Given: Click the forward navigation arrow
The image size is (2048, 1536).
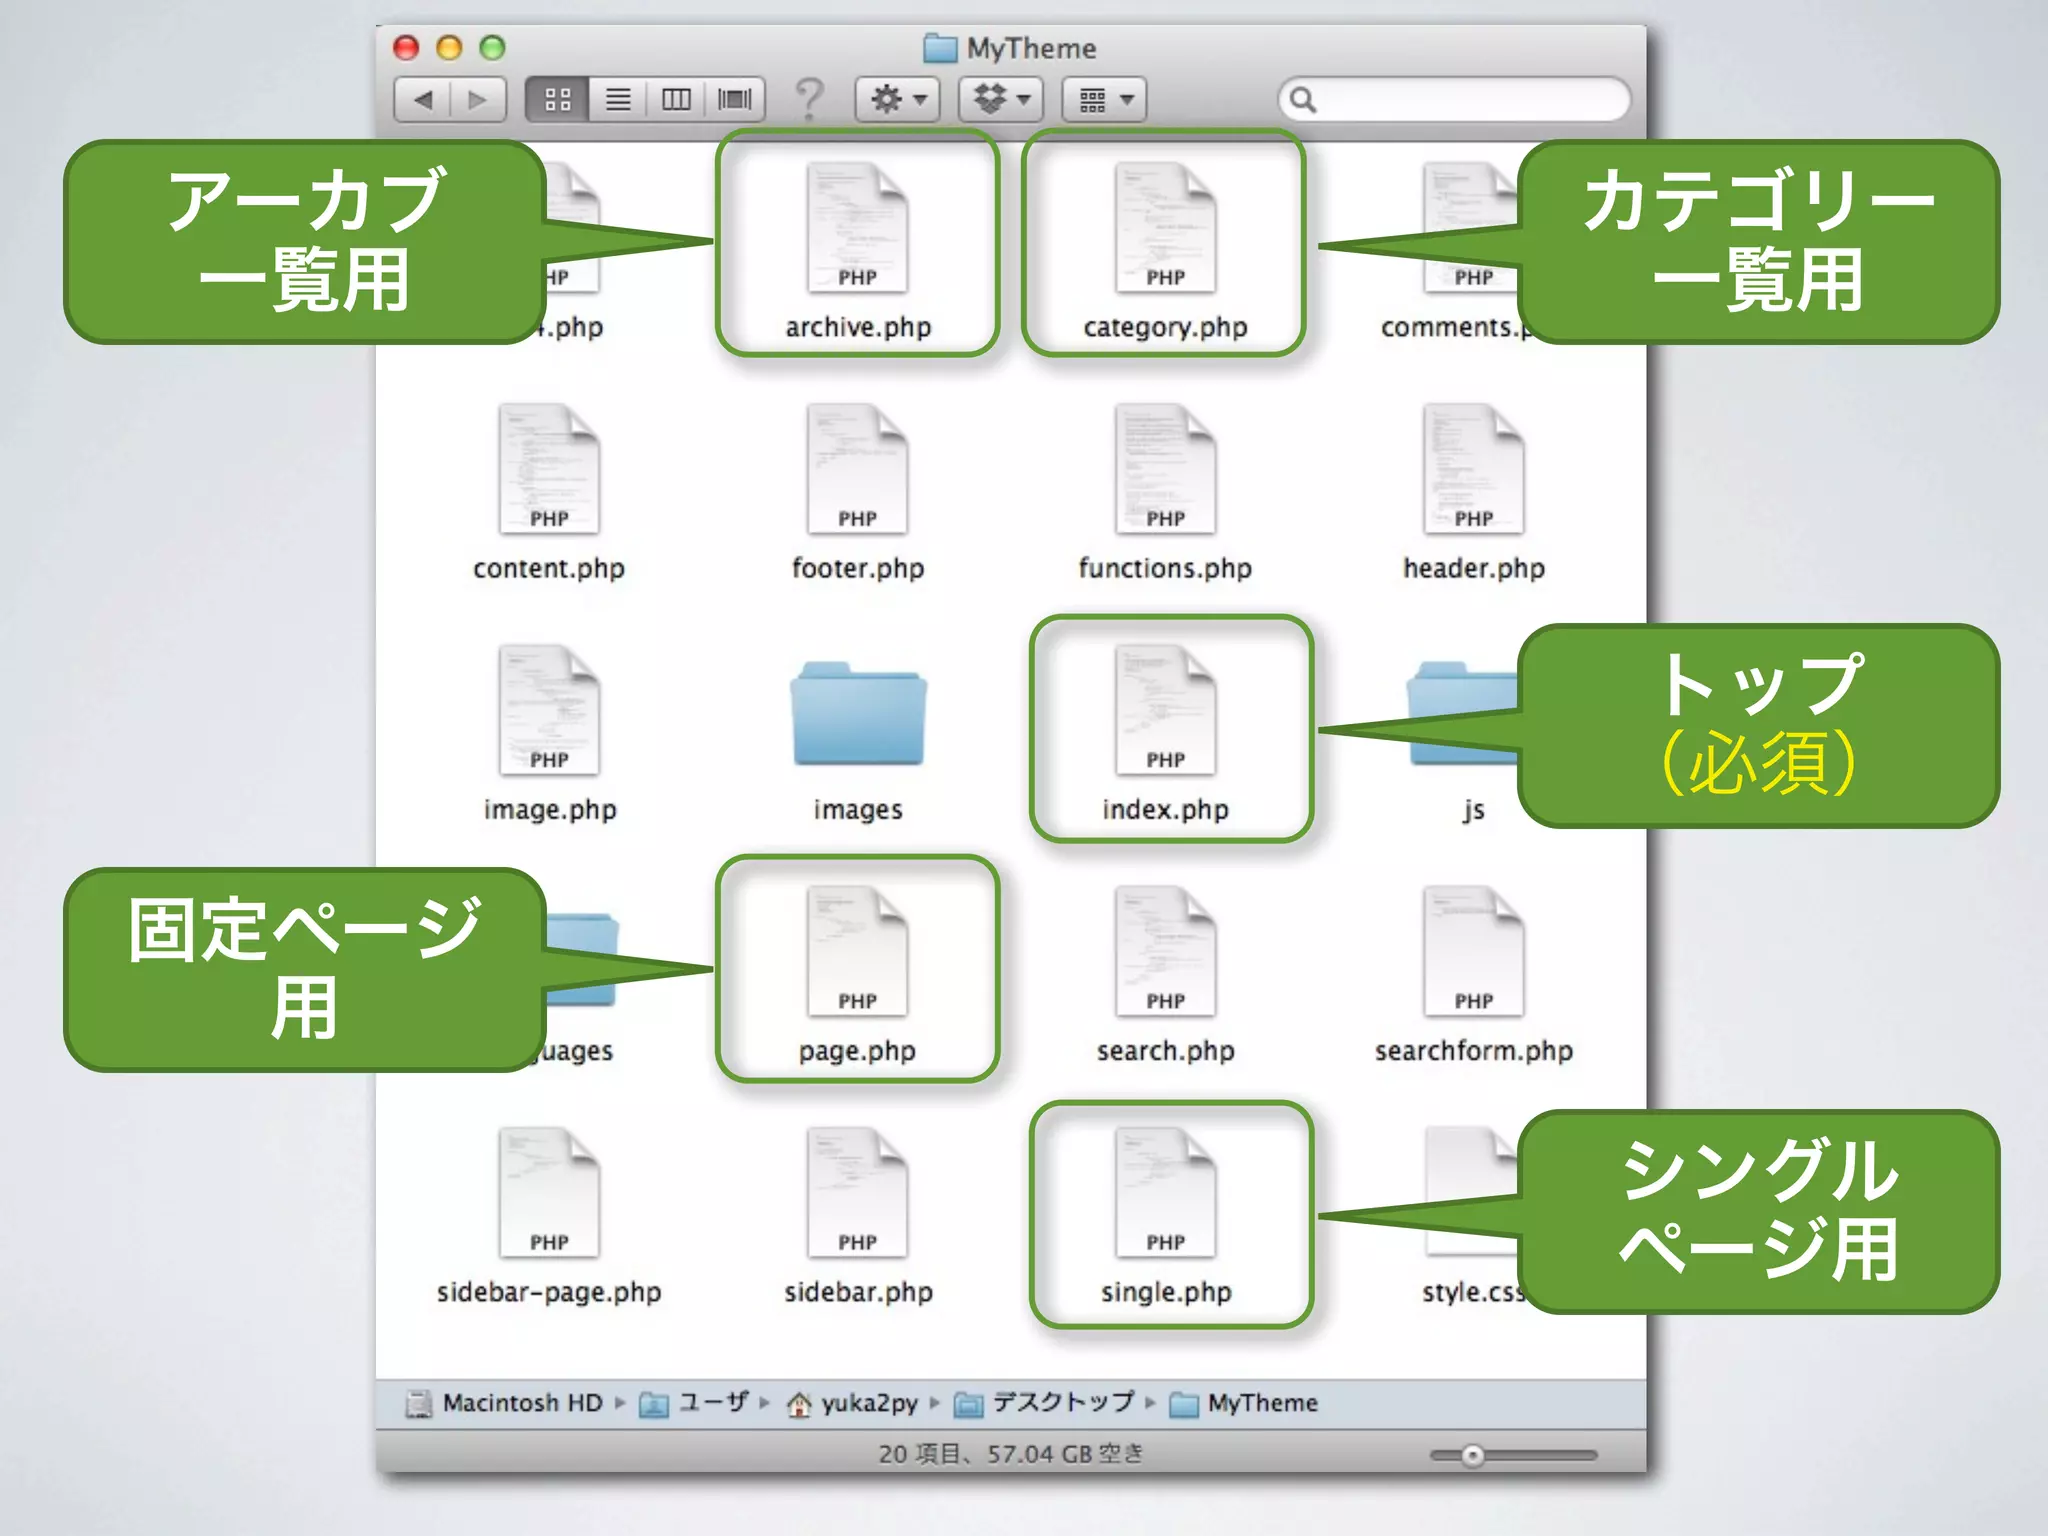Looking at the screenshot, I should [x=478, y=99].
